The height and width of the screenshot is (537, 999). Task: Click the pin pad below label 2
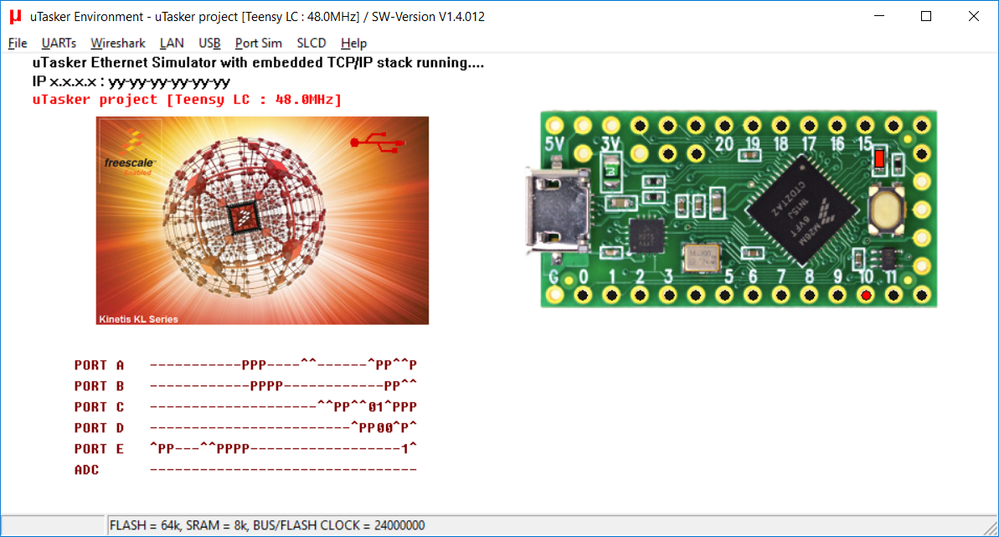click(640, 295)
